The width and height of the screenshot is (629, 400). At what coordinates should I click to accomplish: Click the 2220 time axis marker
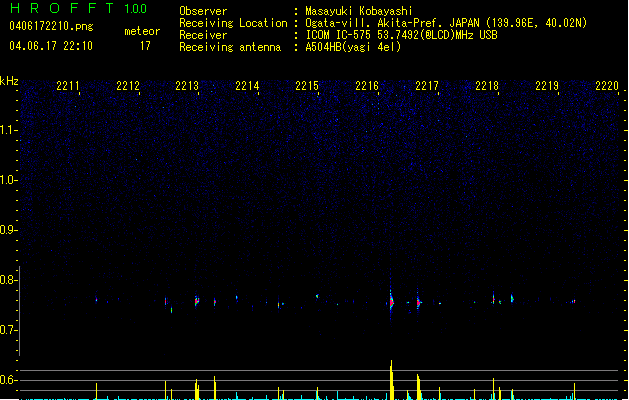[x=607, y=86]
